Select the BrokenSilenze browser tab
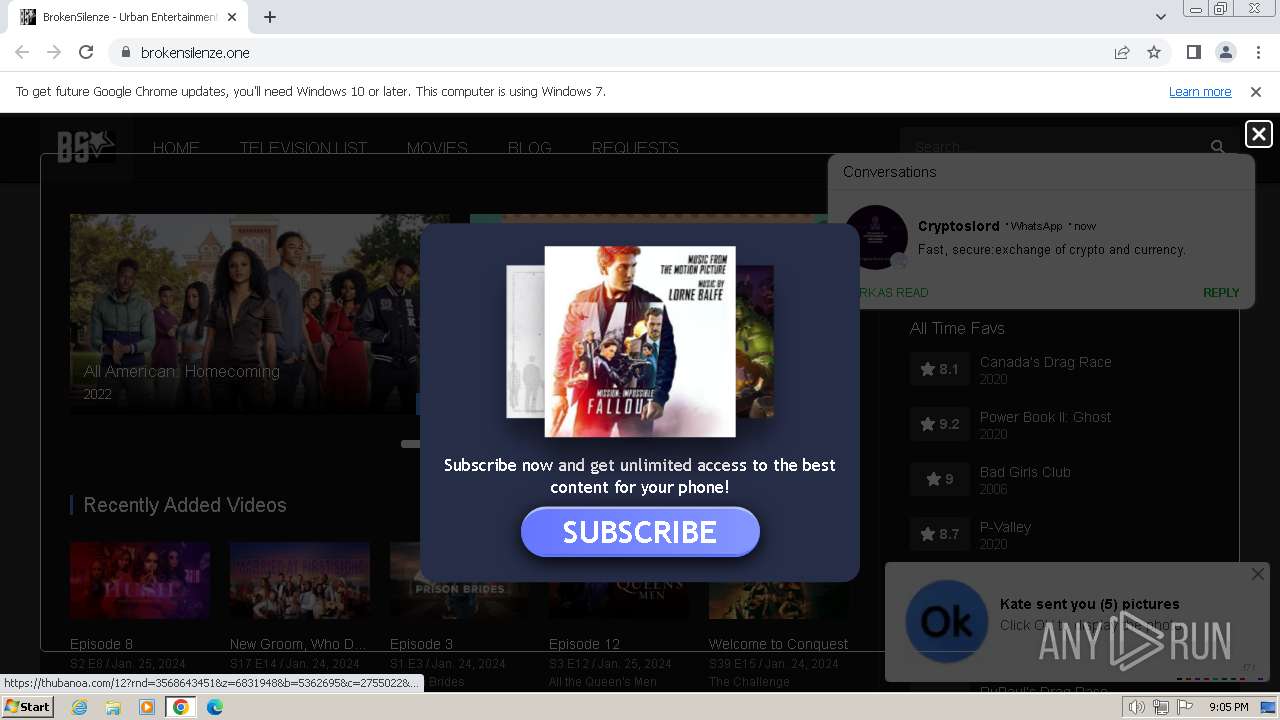The height and width of the screenshot is (720, 1280). (128, 17)
